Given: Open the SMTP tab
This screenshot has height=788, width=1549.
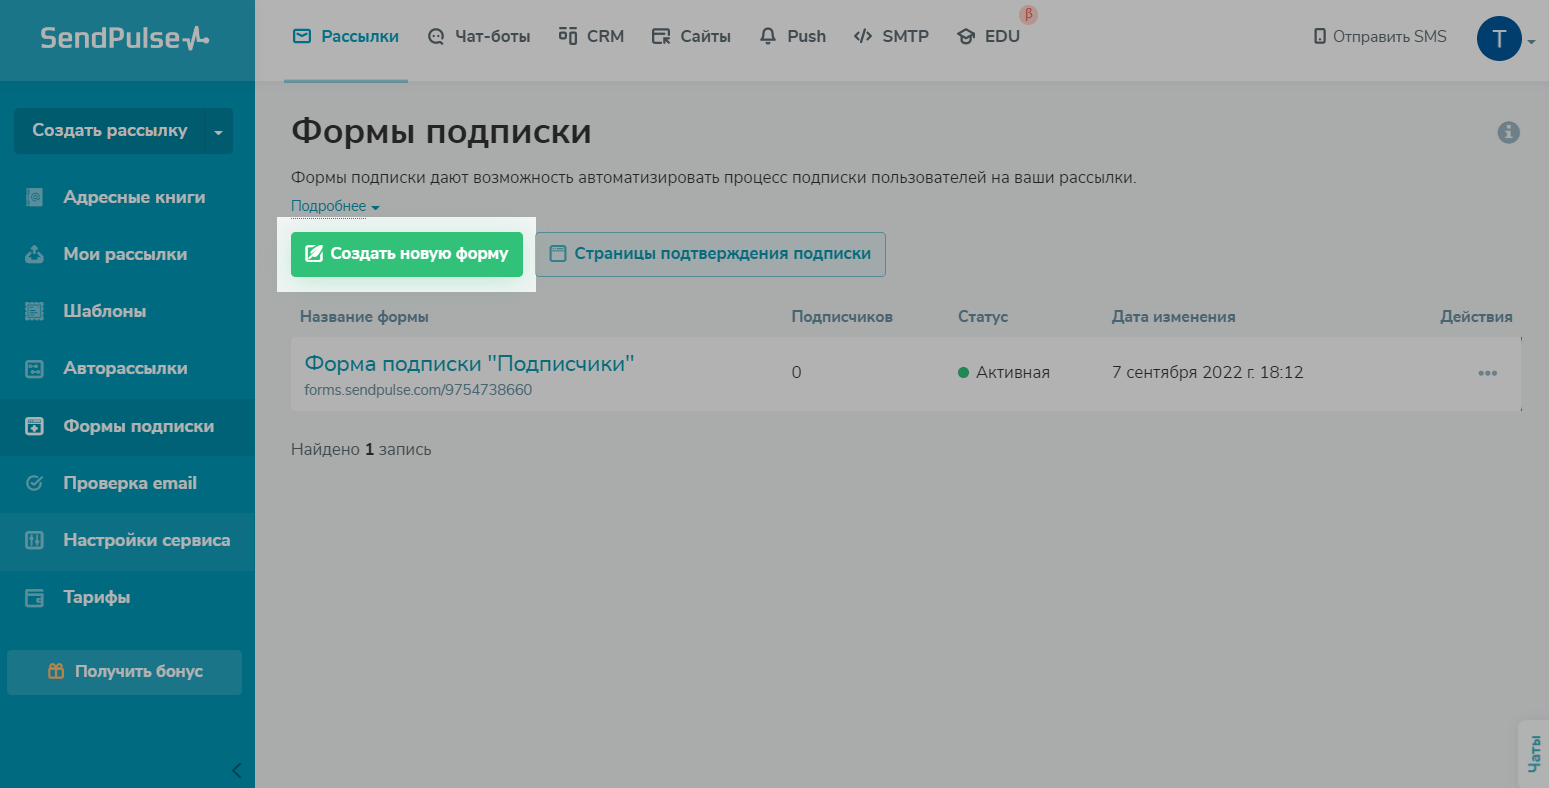Looking at the screenshot, I should pos(891,37).
